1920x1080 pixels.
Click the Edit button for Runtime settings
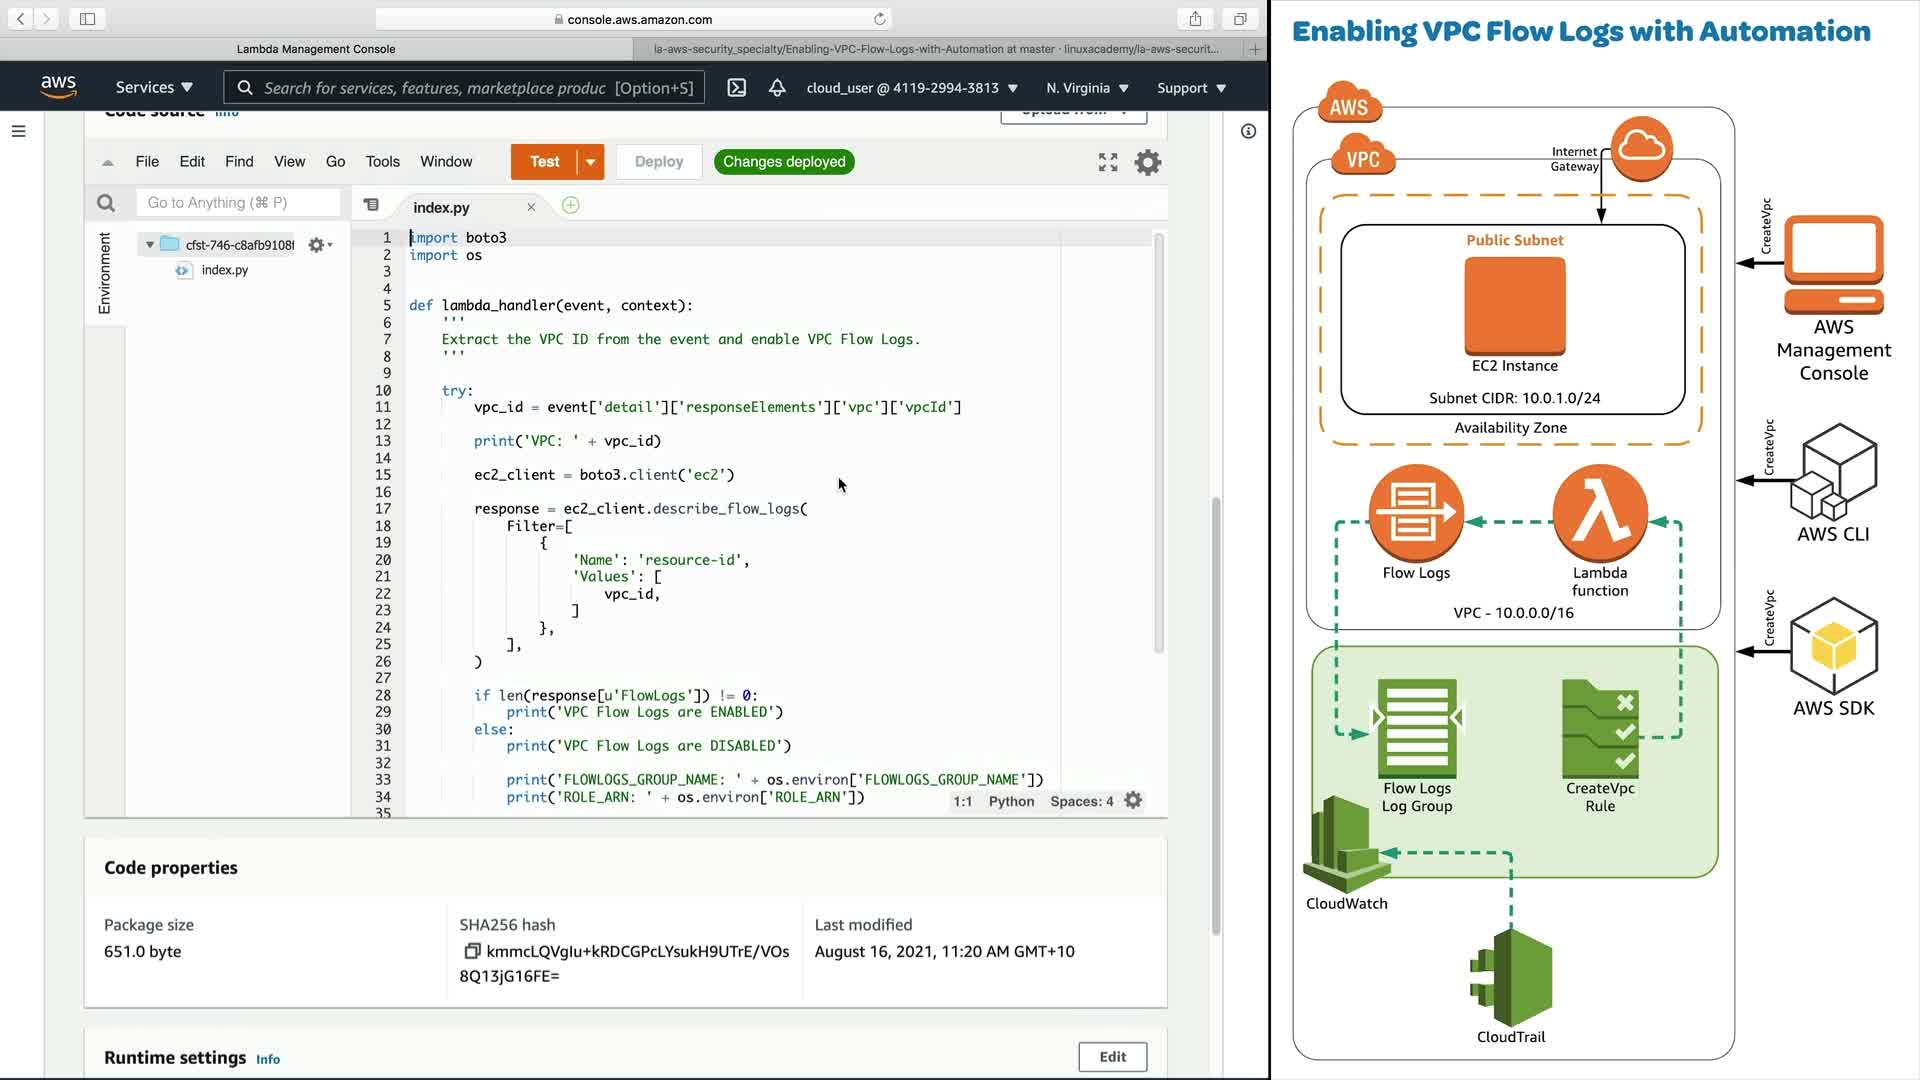[x=1112, y=1057]
